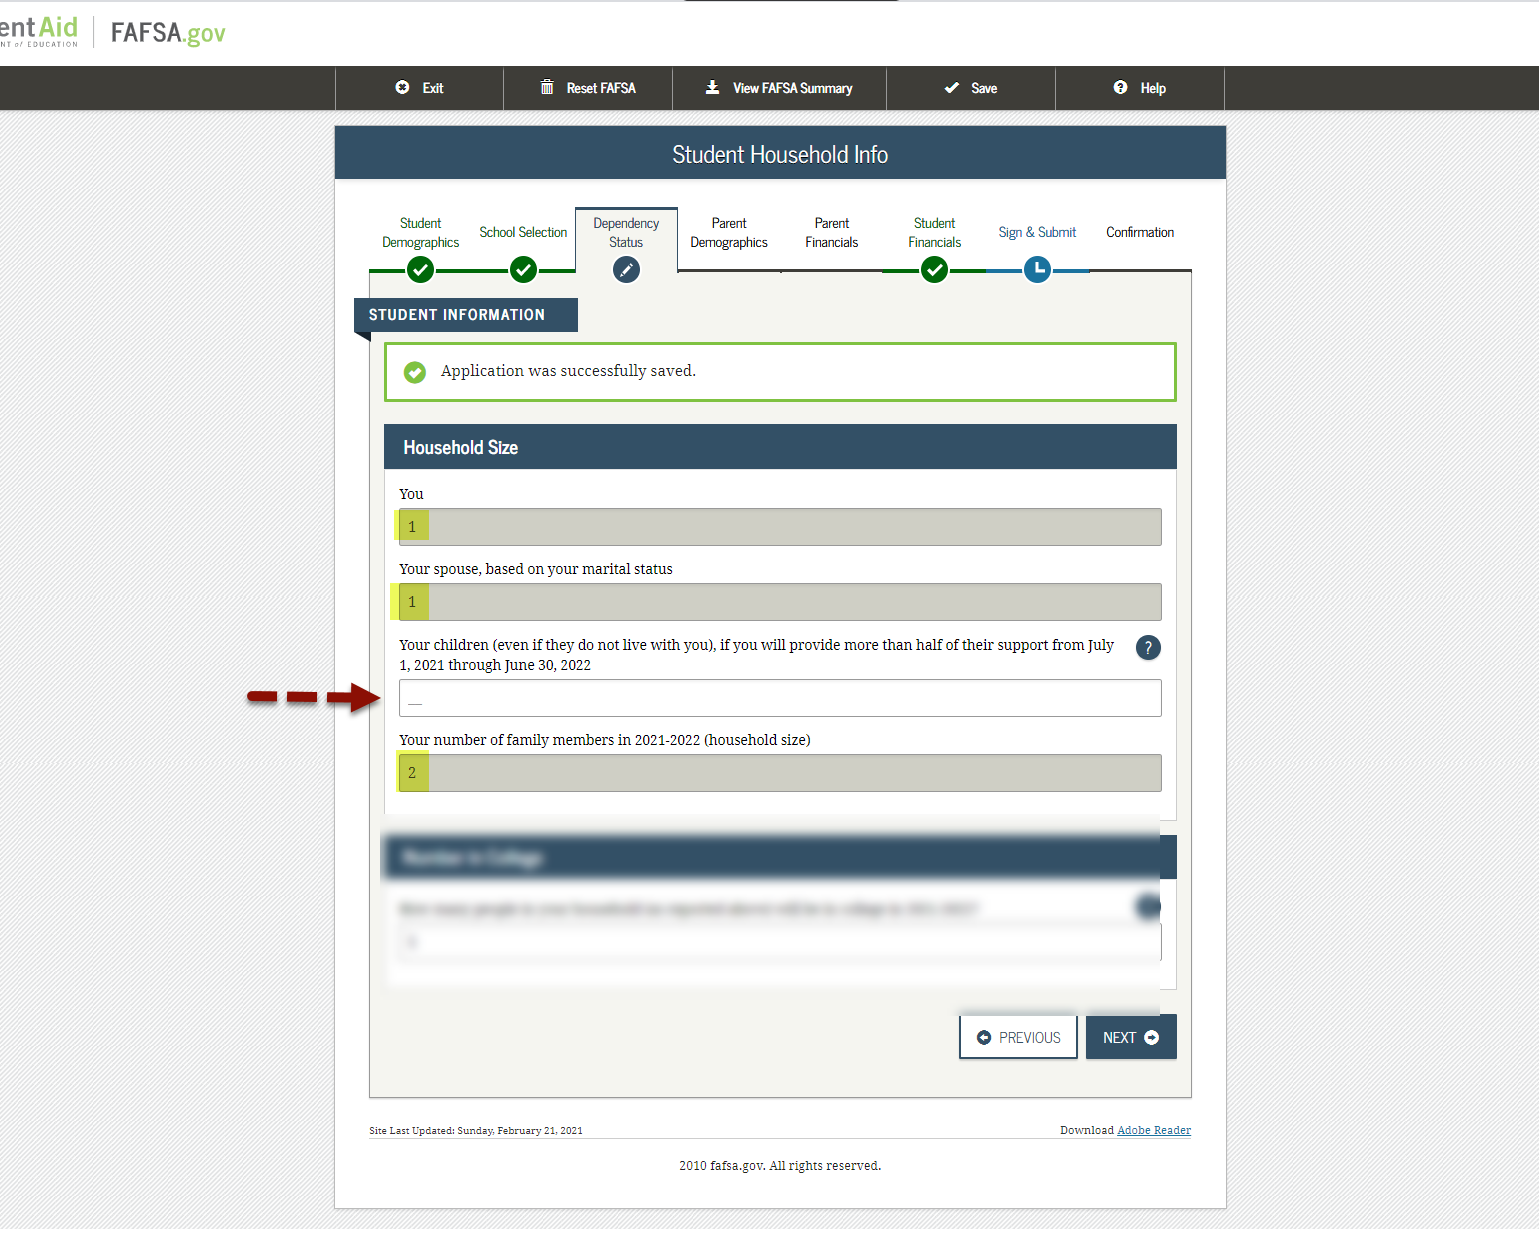Go to the Confirmation step
The width and height of the screenshot is (1539, 1240).
click(1139, 232)
